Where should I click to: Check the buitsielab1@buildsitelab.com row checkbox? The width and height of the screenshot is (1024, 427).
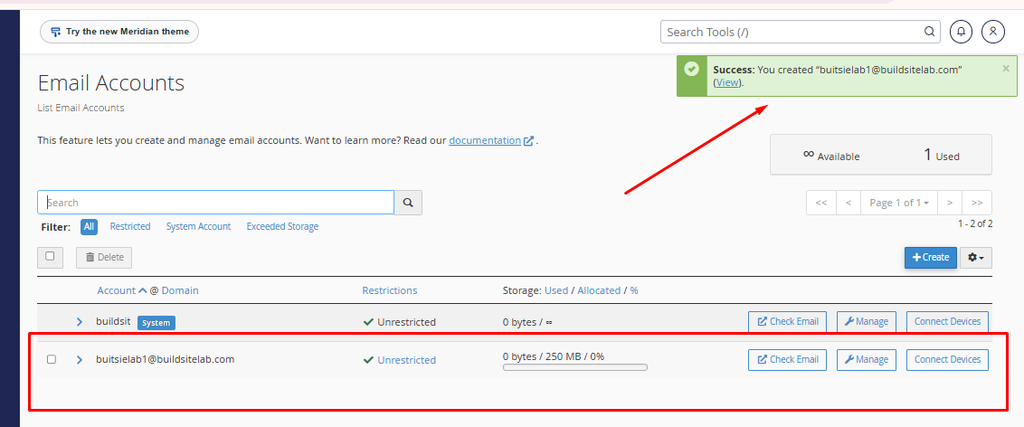pos(52,359)
